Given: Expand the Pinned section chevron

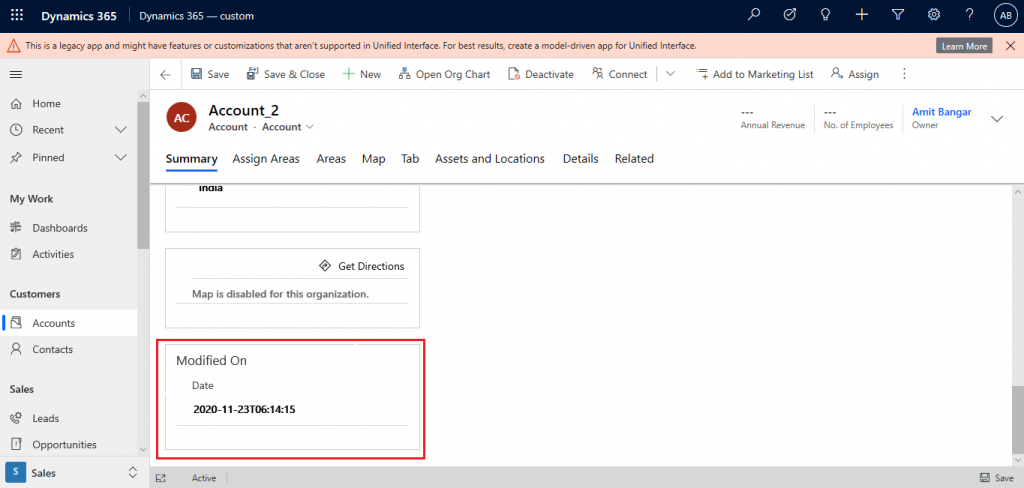Looking at the screenshot, I should [x=121, y=157].
